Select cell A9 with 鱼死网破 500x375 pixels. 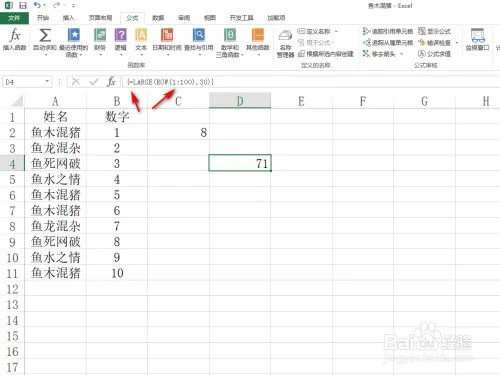55,242
